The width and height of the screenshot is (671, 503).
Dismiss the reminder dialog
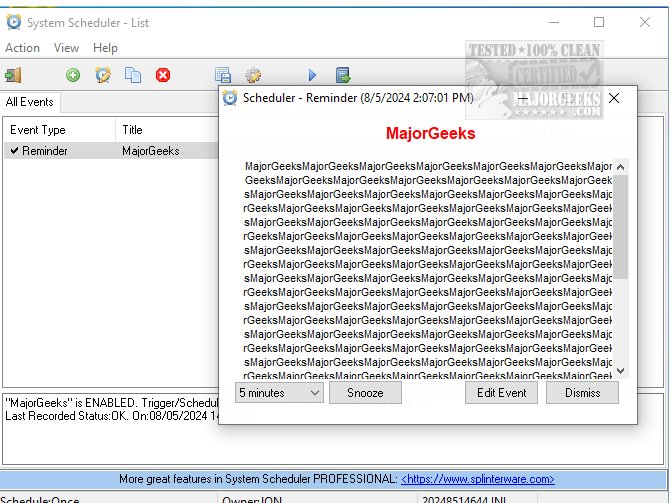point(582,393)
